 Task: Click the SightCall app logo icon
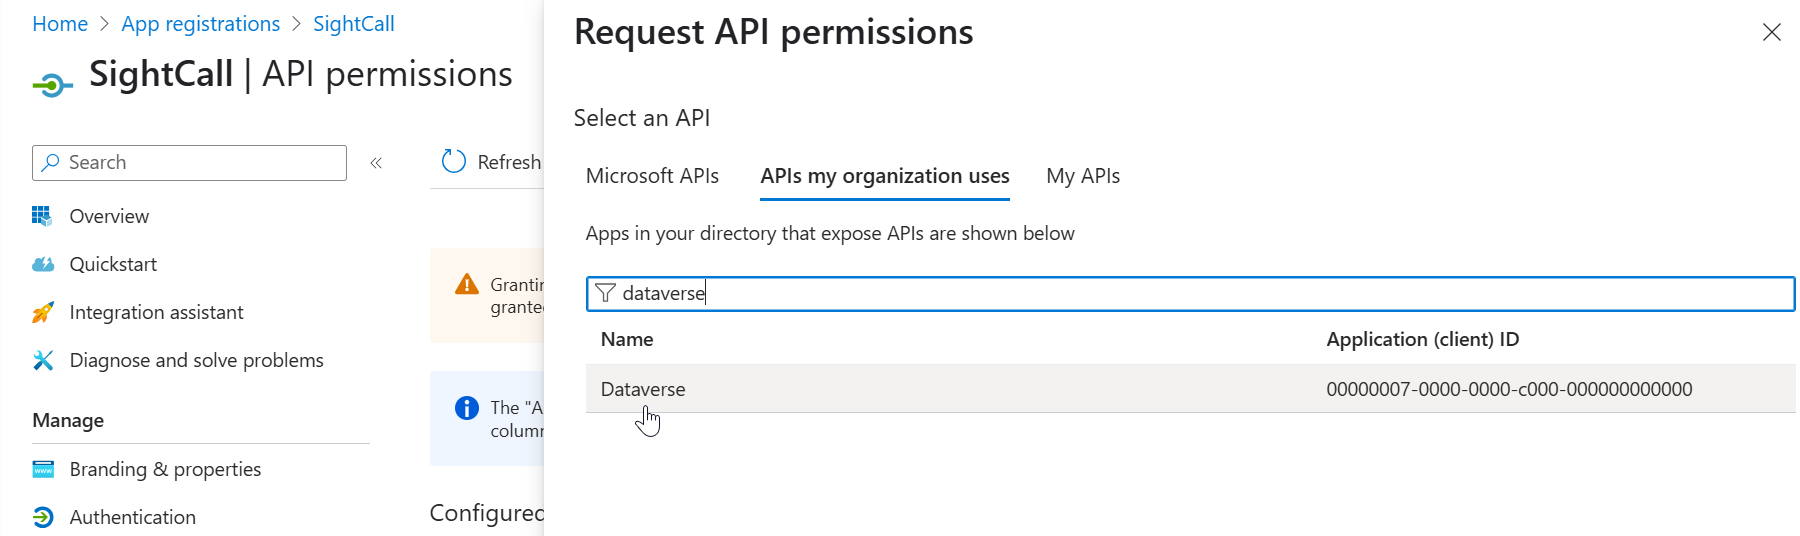tap(52, 85)
